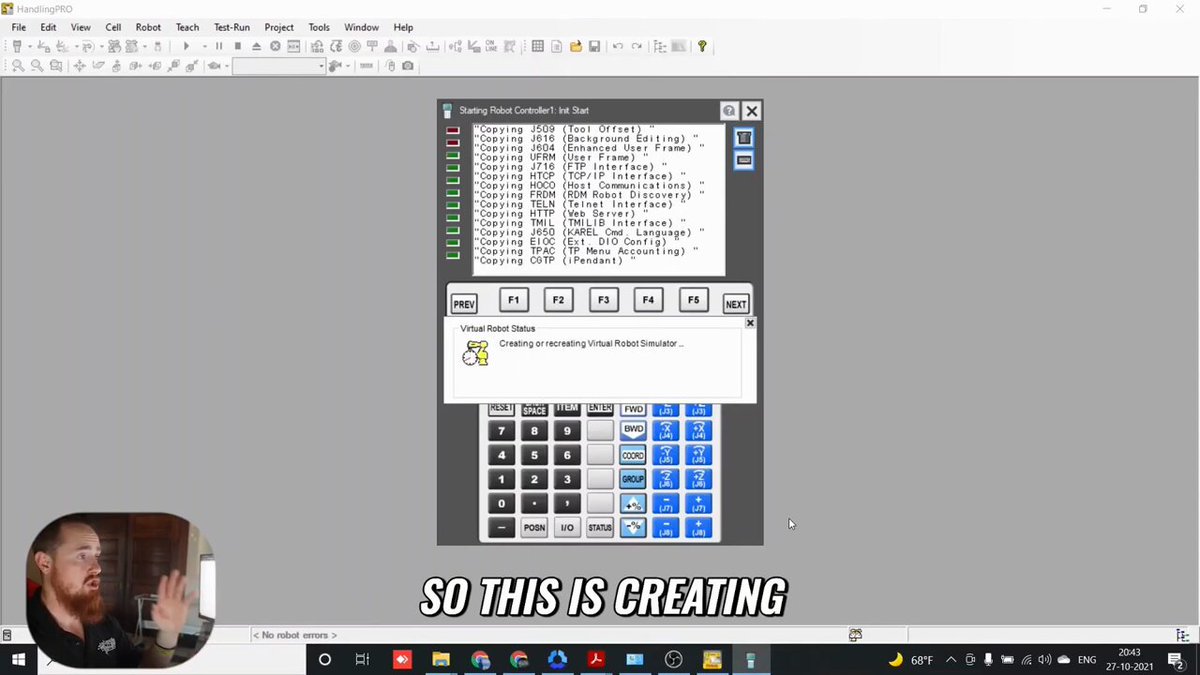
Task: Close the Virtual Robot Status popup
Action: click(x=750, y=323)
